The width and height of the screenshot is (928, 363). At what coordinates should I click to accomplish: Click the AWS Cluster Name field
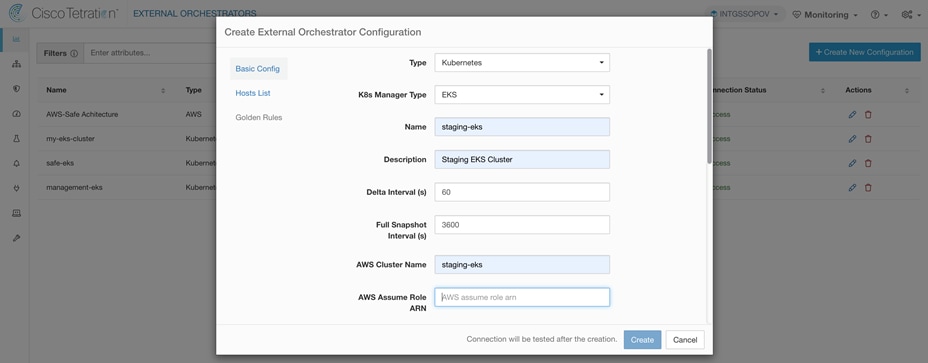coord(522,265)
